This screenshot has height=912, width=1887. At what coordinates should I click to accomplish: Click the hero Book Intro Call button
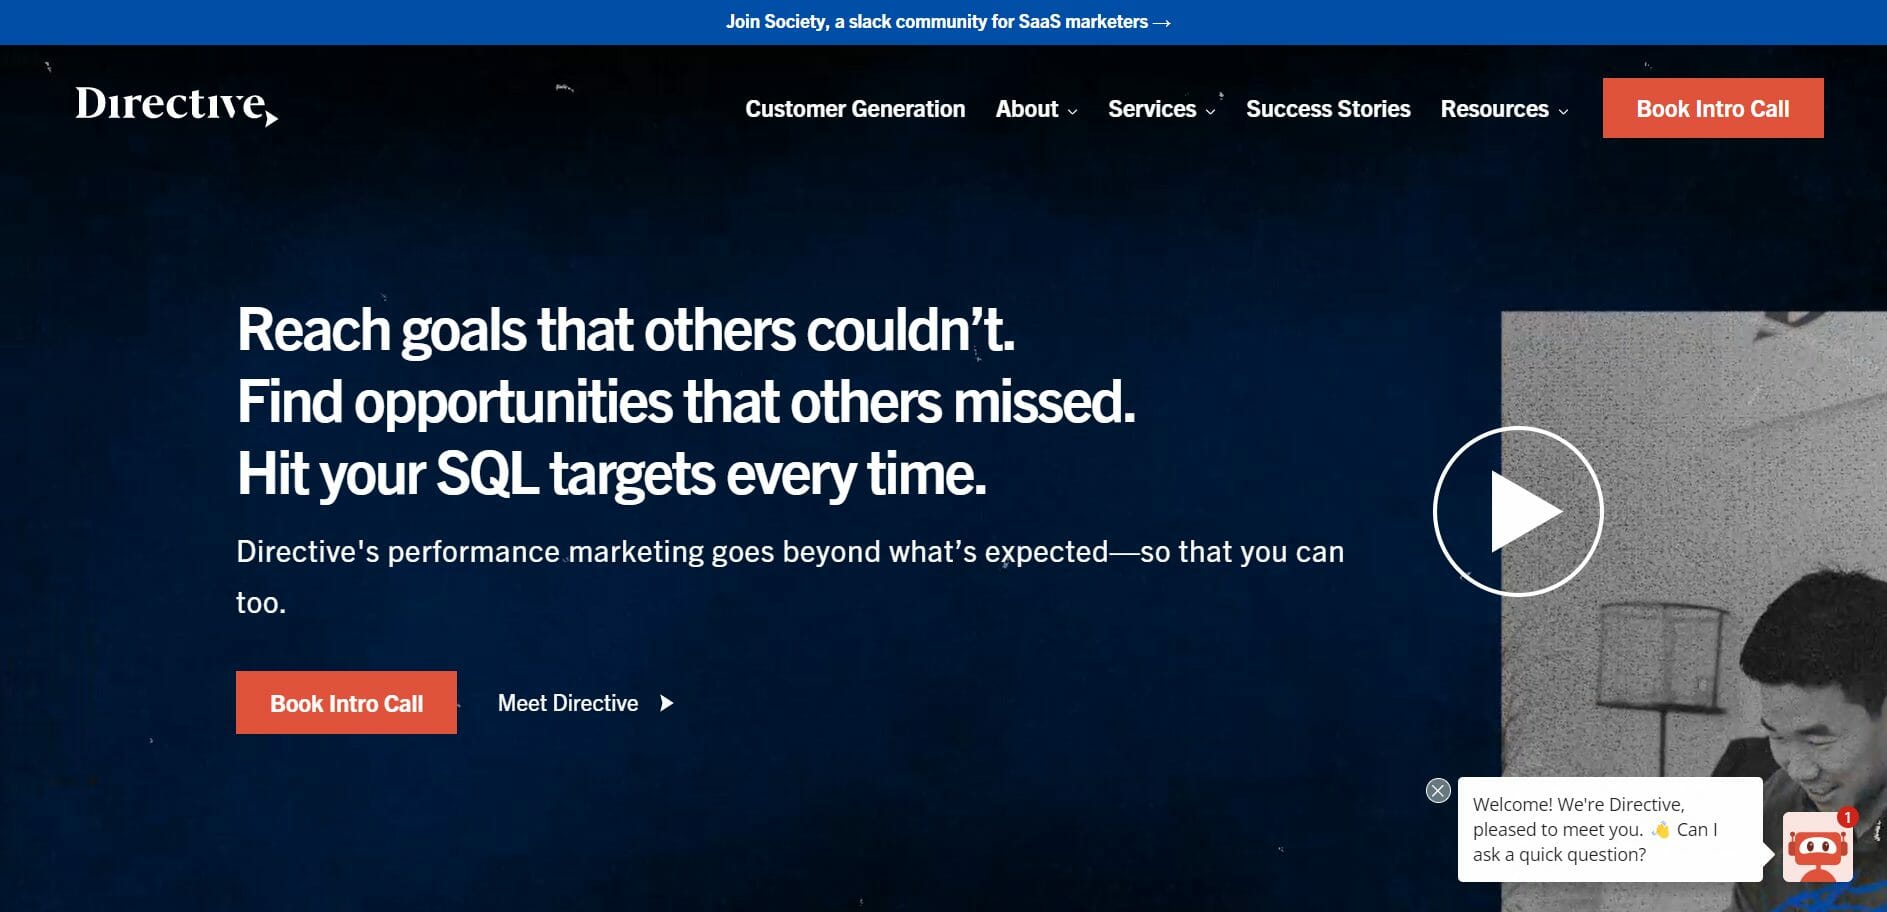tap(346, 702)
